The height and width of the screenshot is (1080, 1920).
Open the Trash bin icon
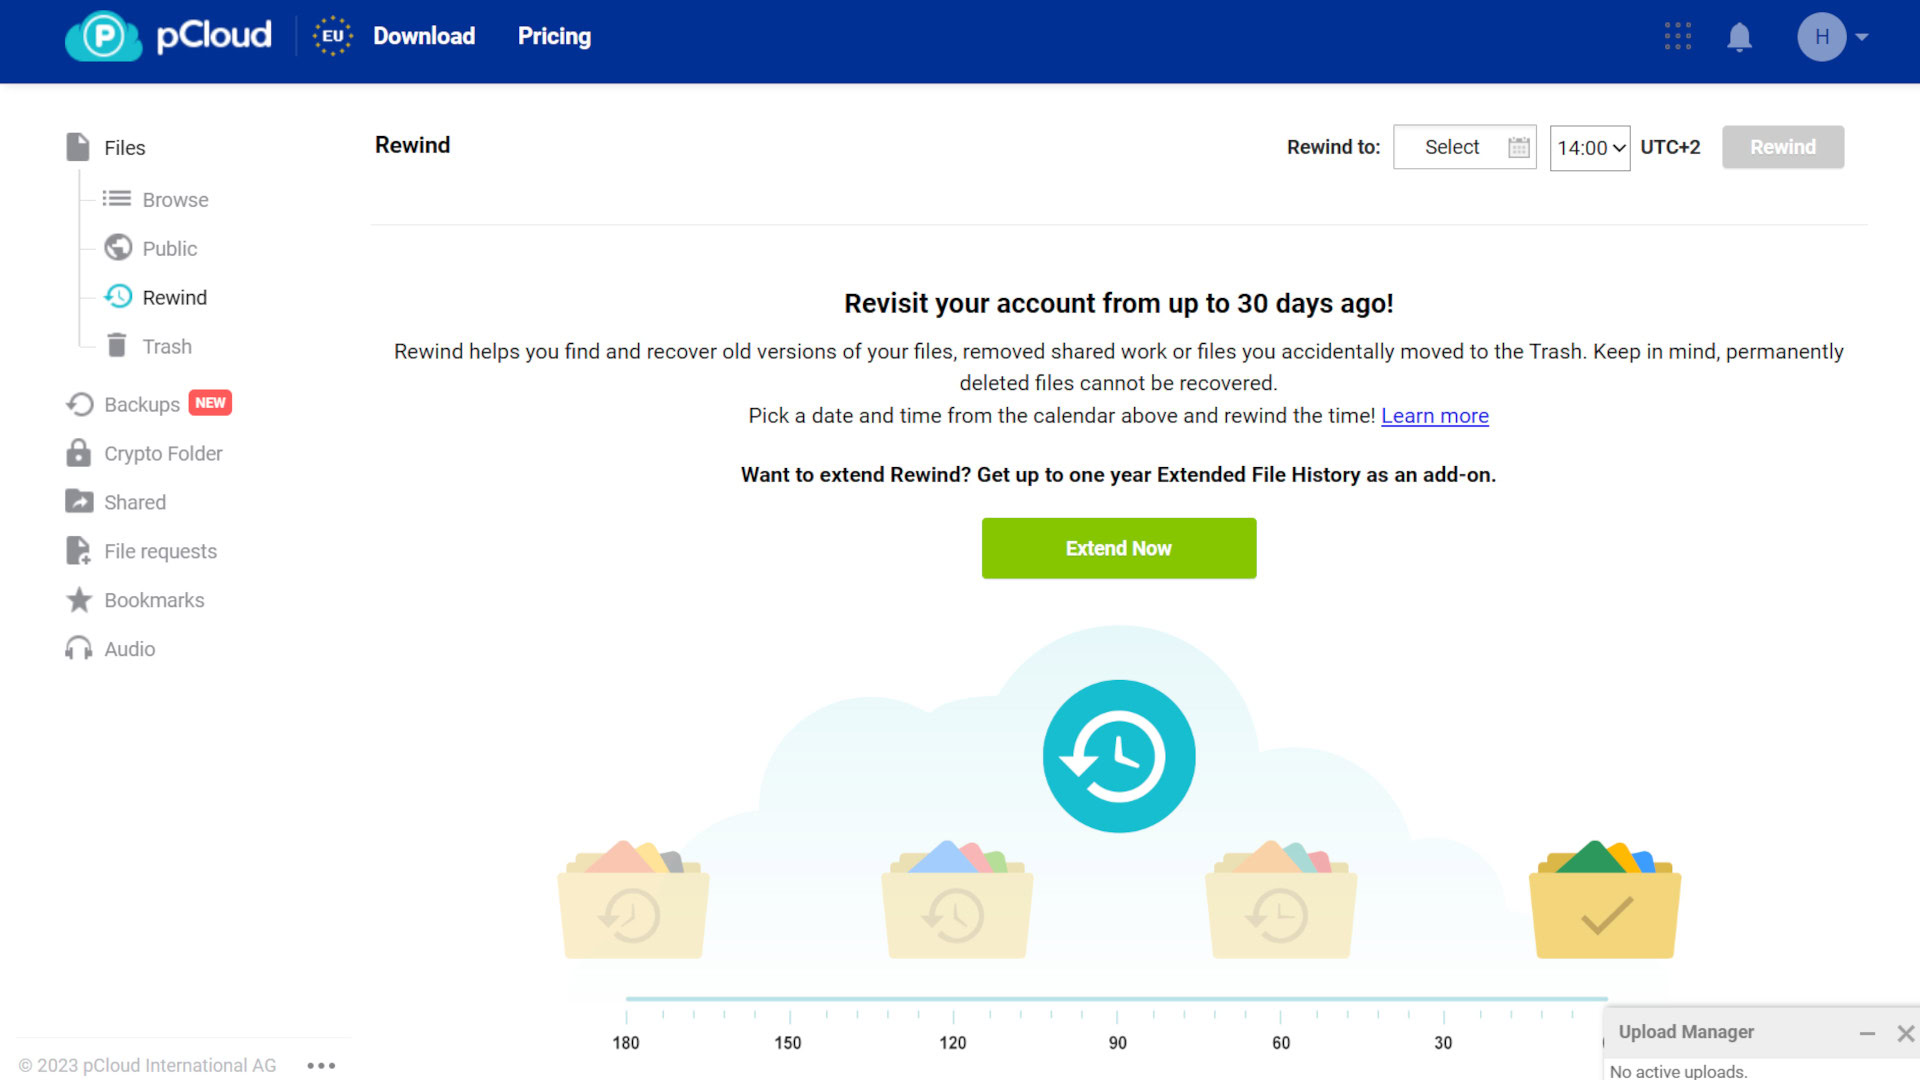[x=117, y=346]
